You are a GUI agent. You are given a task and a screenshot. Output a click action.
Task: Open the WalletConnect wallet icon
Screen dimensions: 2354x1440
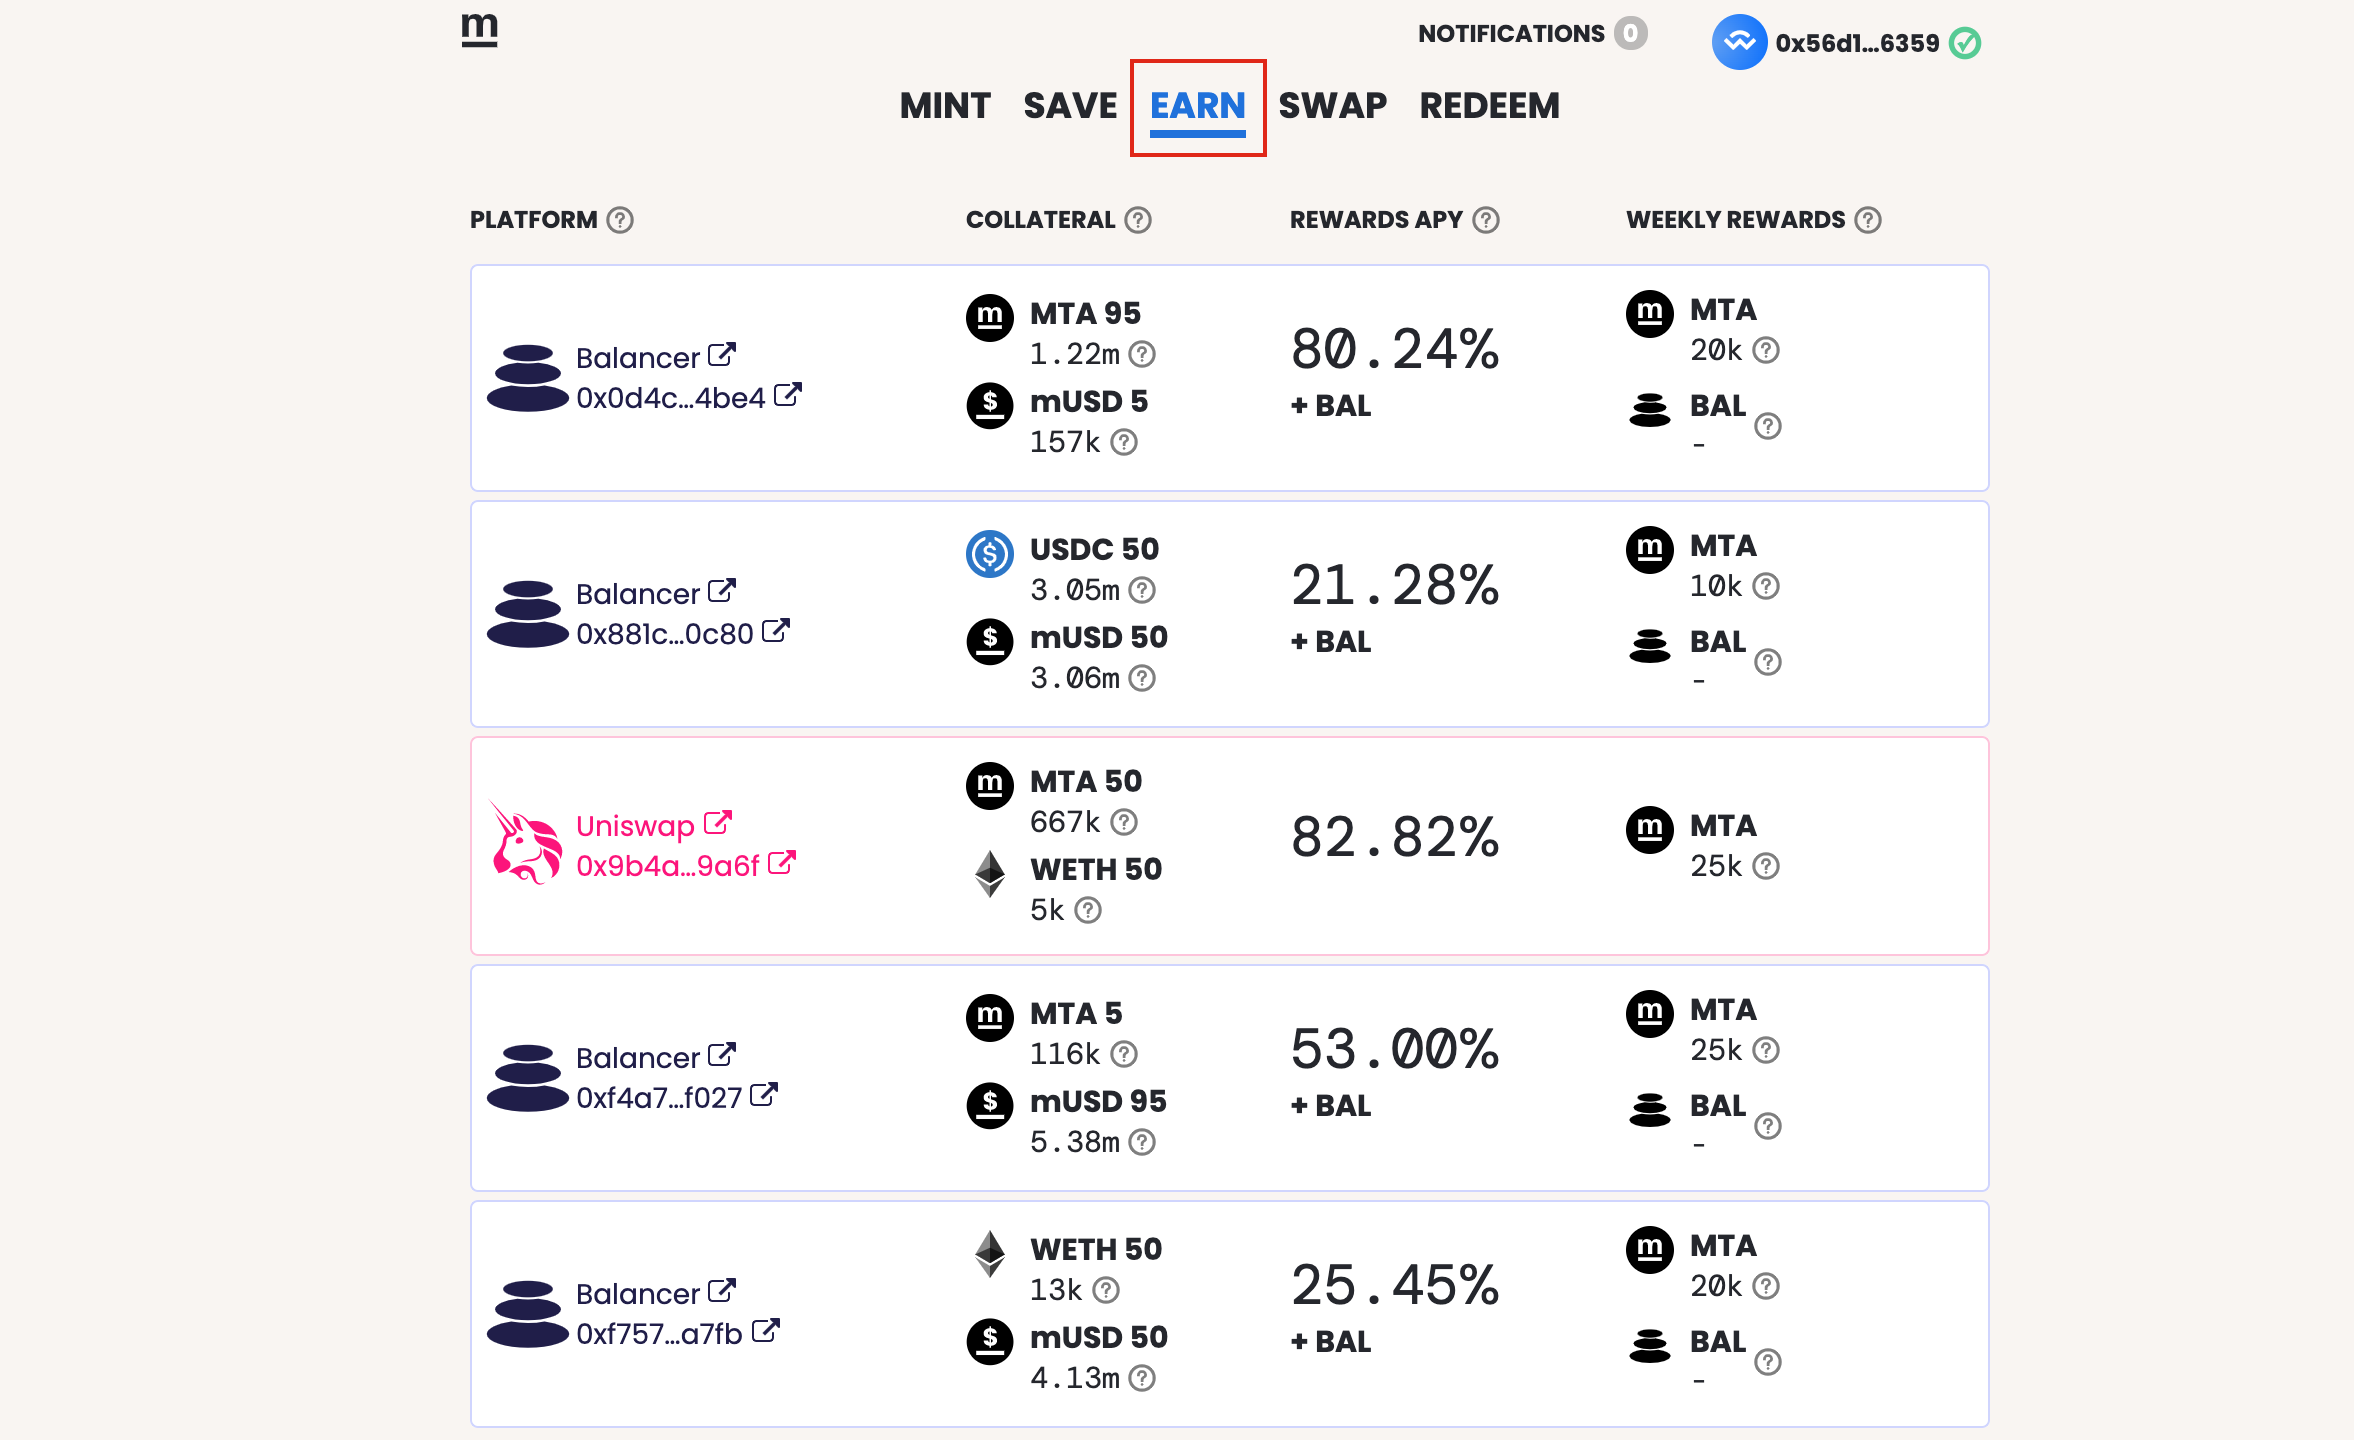(x=1739, y=42)
